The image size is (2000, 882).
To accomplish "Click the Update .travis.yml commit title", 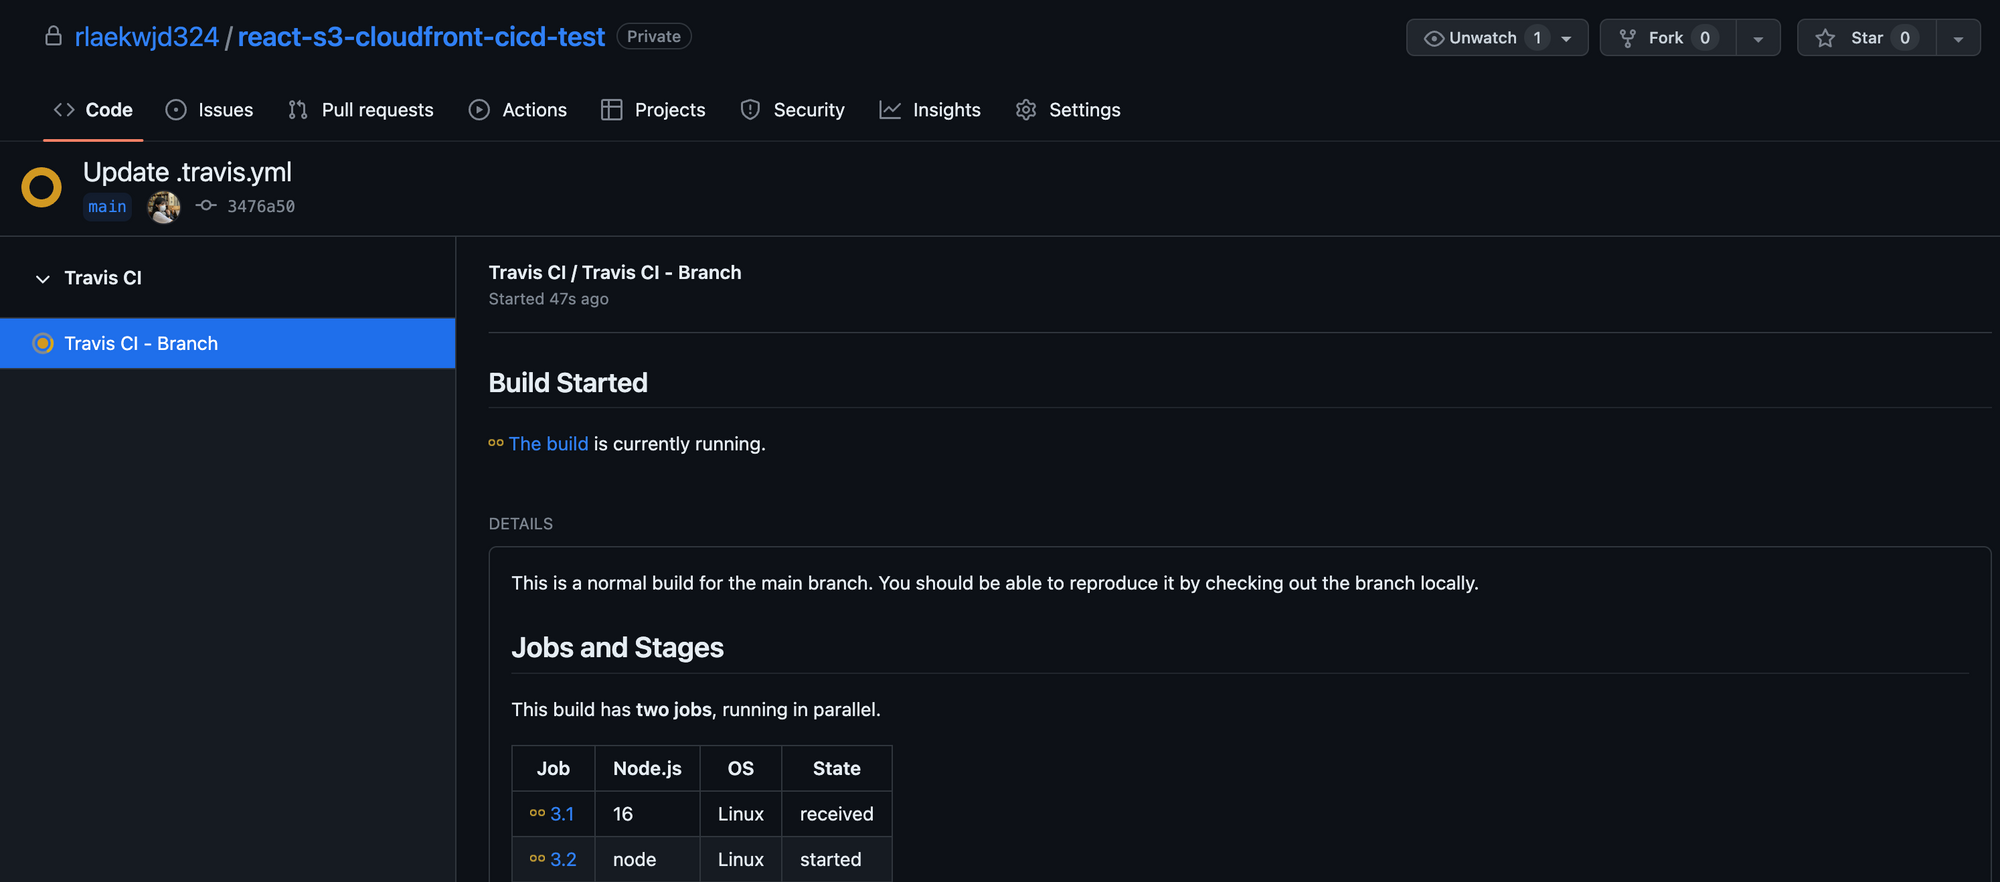I will tap(187, 172).
